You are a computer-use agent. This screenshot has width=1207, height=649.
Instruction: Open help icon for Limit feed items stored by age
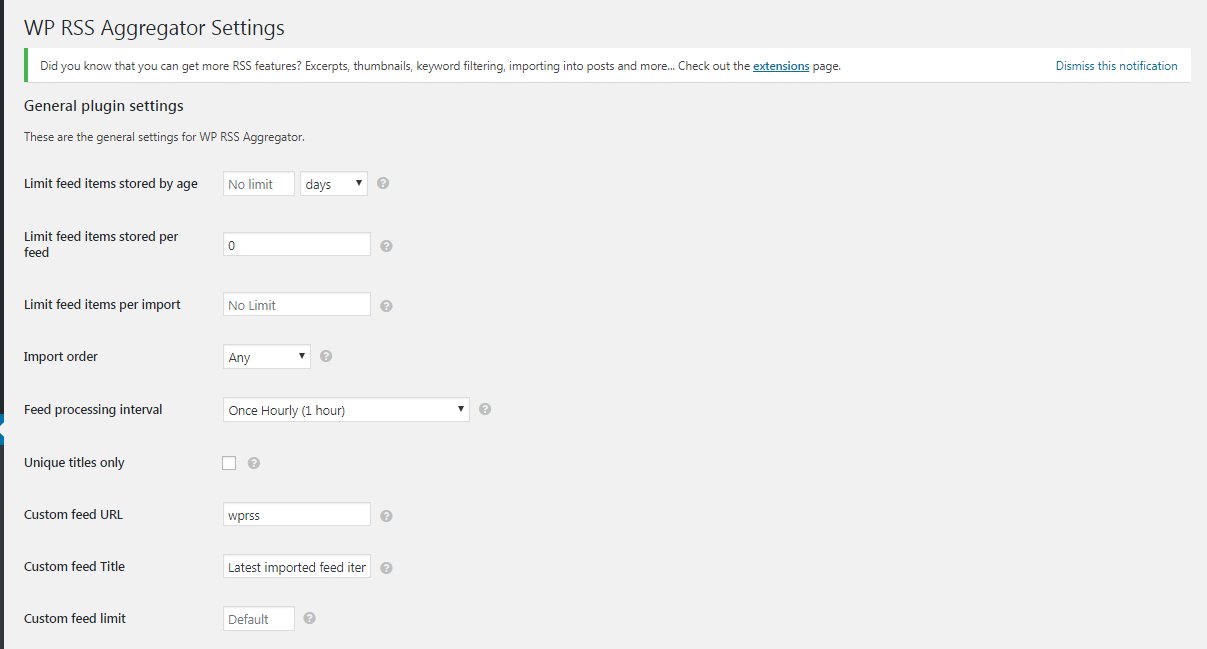[x=383, y=184]
